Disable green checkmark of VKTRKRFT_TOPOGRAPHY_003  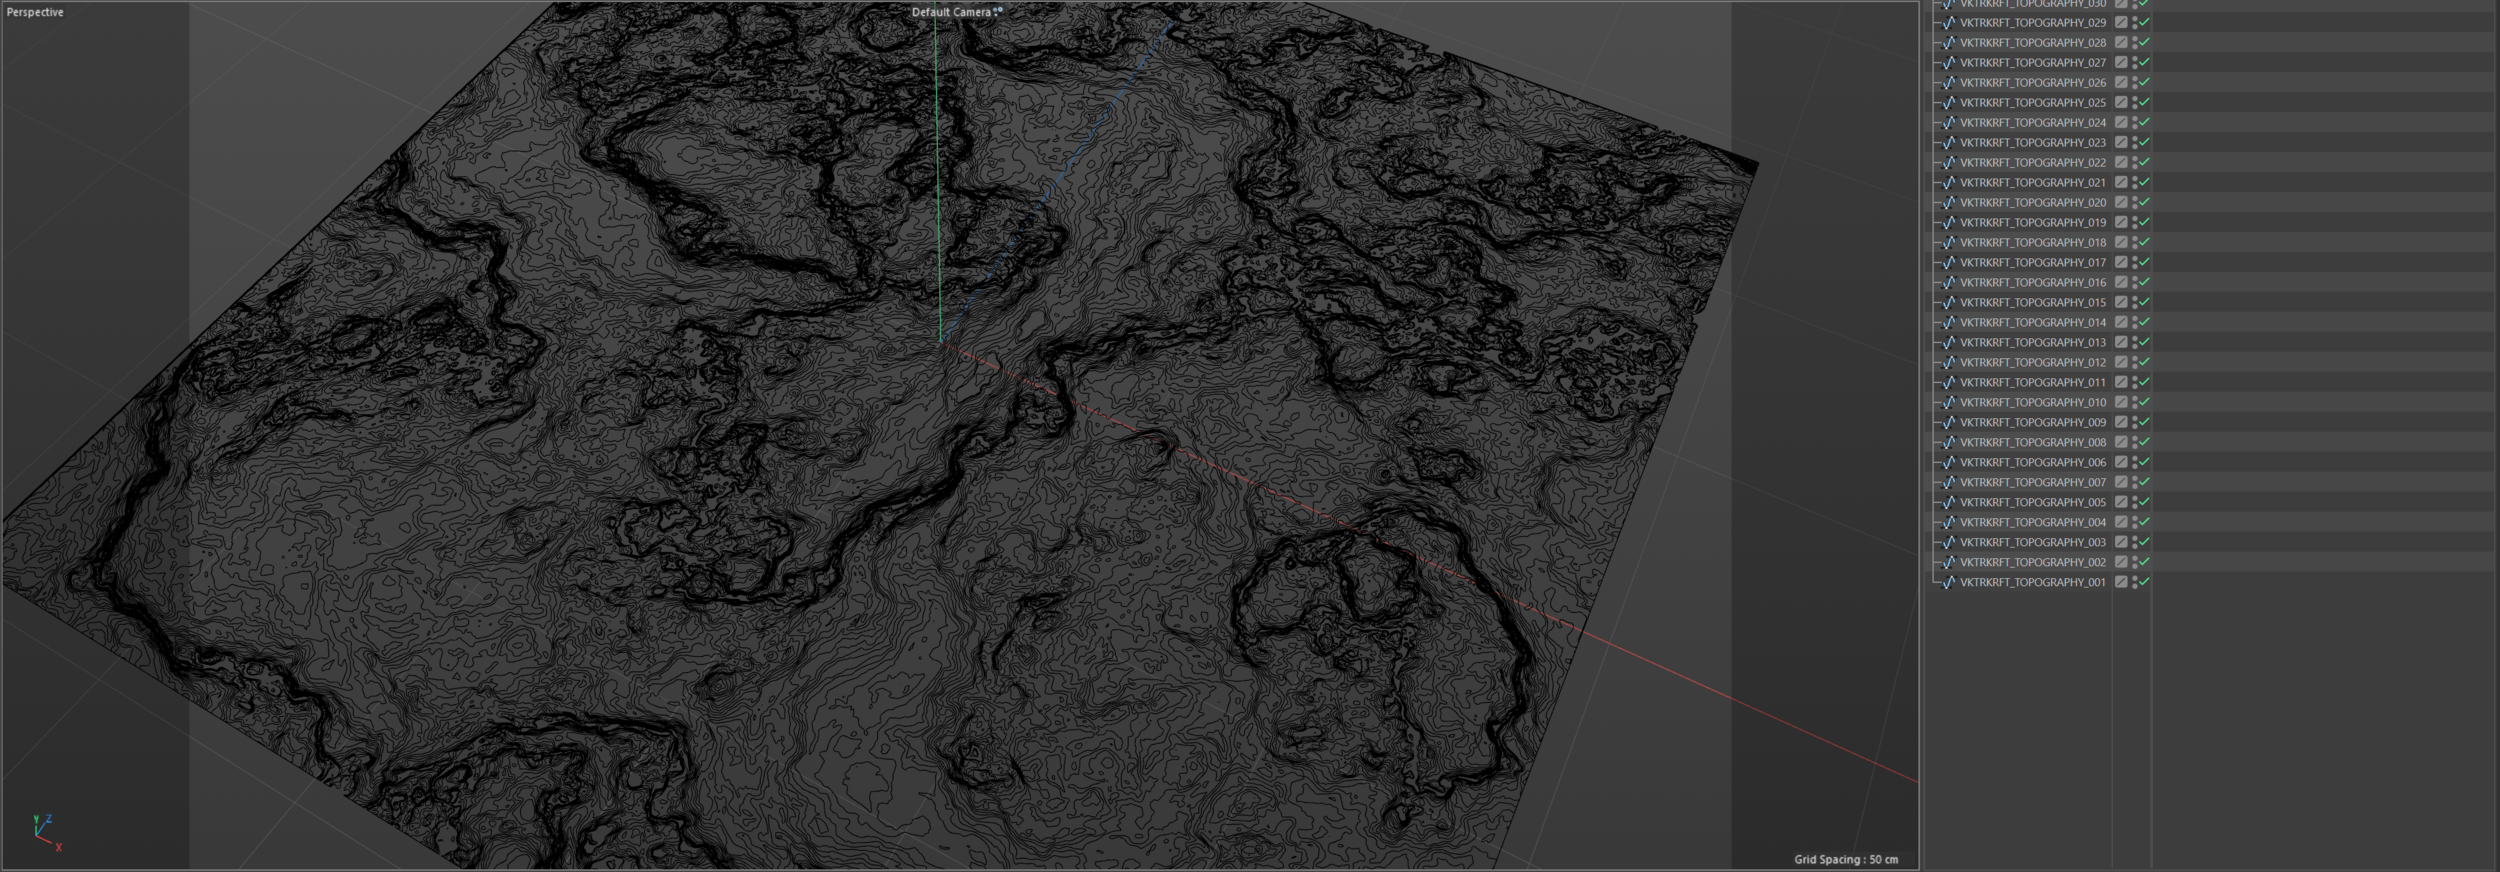click(x=2144, y=542)
